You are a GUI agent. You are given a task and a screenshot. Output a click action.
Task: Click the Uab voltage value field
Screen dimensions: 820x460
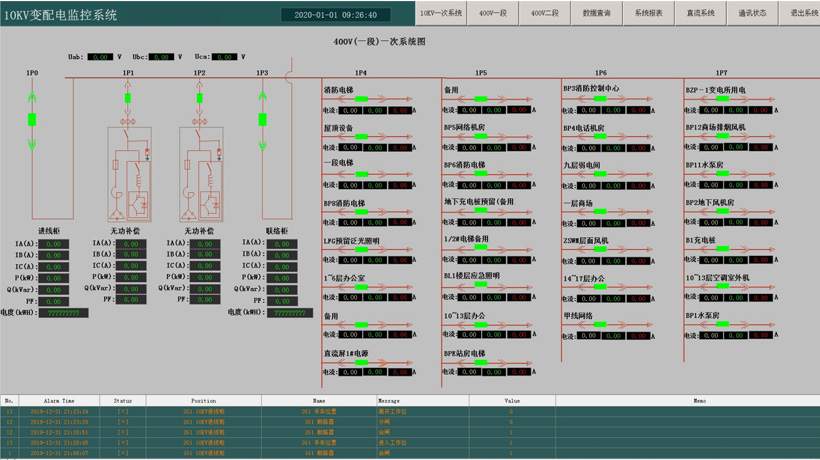pos(100,57)
